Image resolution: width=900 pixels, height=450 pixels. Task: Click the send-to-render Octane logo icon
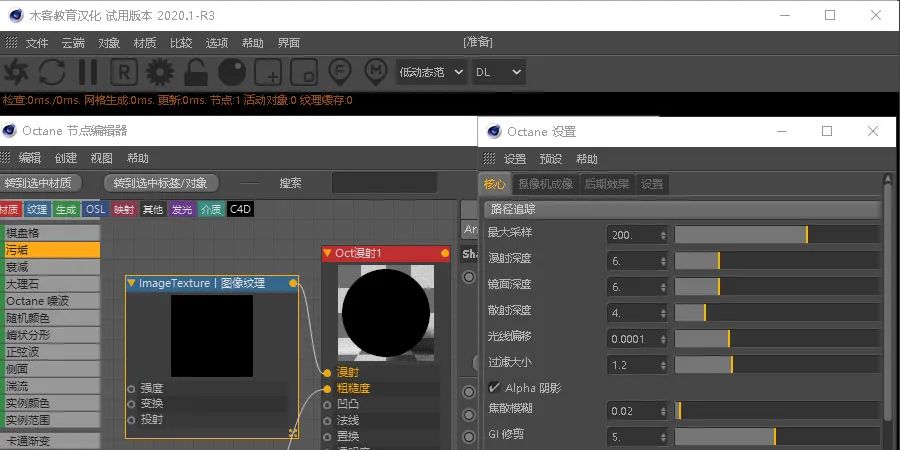(17, 72)
